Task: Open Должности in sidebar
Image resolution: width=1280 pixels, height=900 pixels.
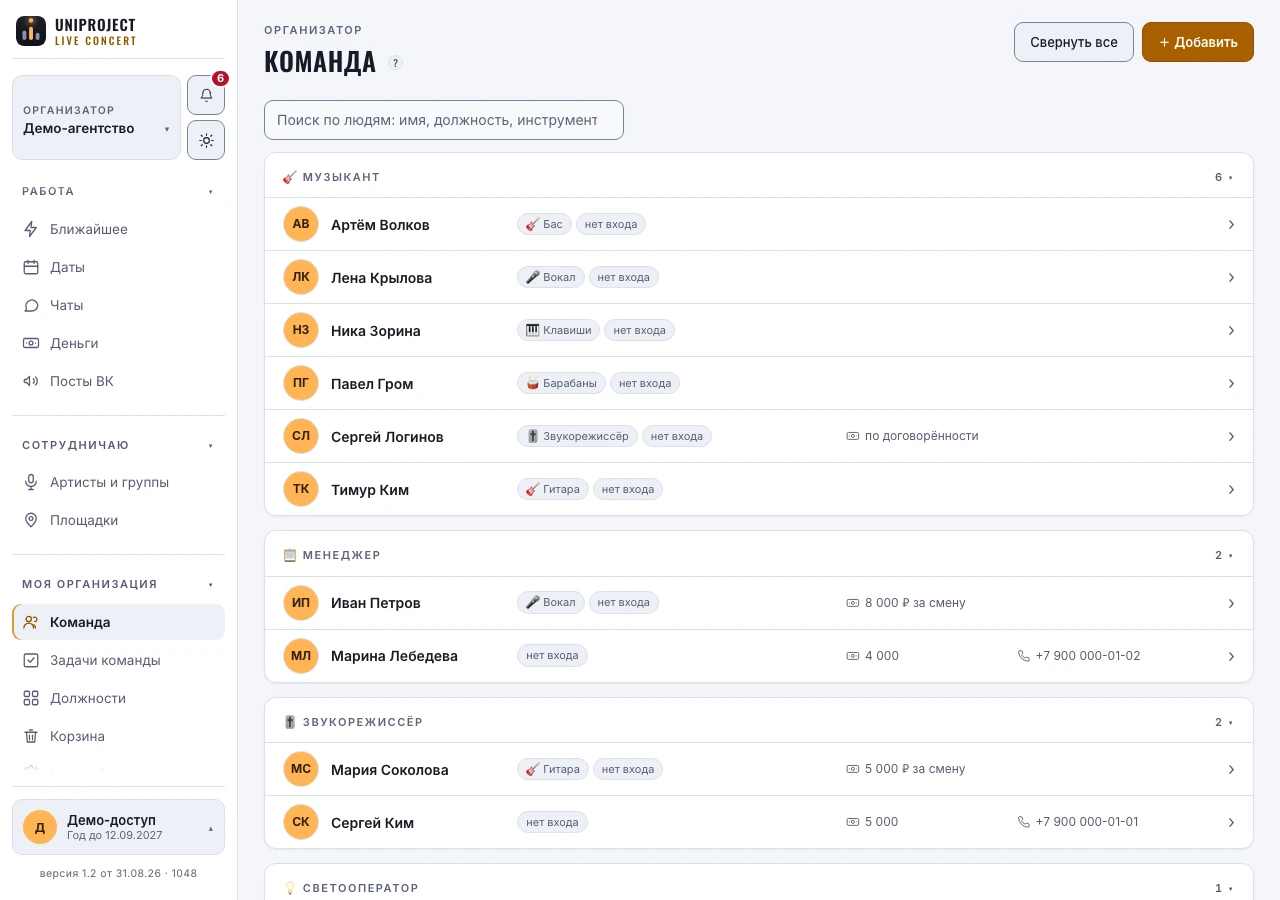Action: pos(118,698)
